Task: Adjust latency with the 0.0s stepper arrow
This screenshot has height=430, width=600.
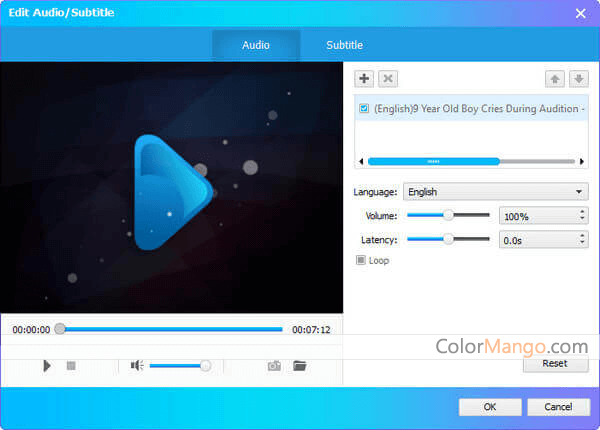Action: (583, 237)
